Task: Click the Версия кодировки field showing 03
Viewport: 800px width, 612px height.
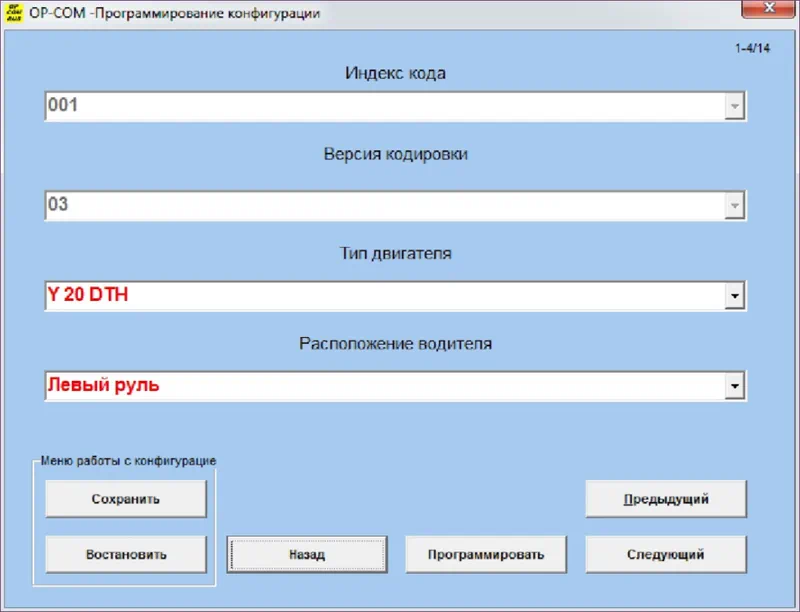Action: pos(395,206)
